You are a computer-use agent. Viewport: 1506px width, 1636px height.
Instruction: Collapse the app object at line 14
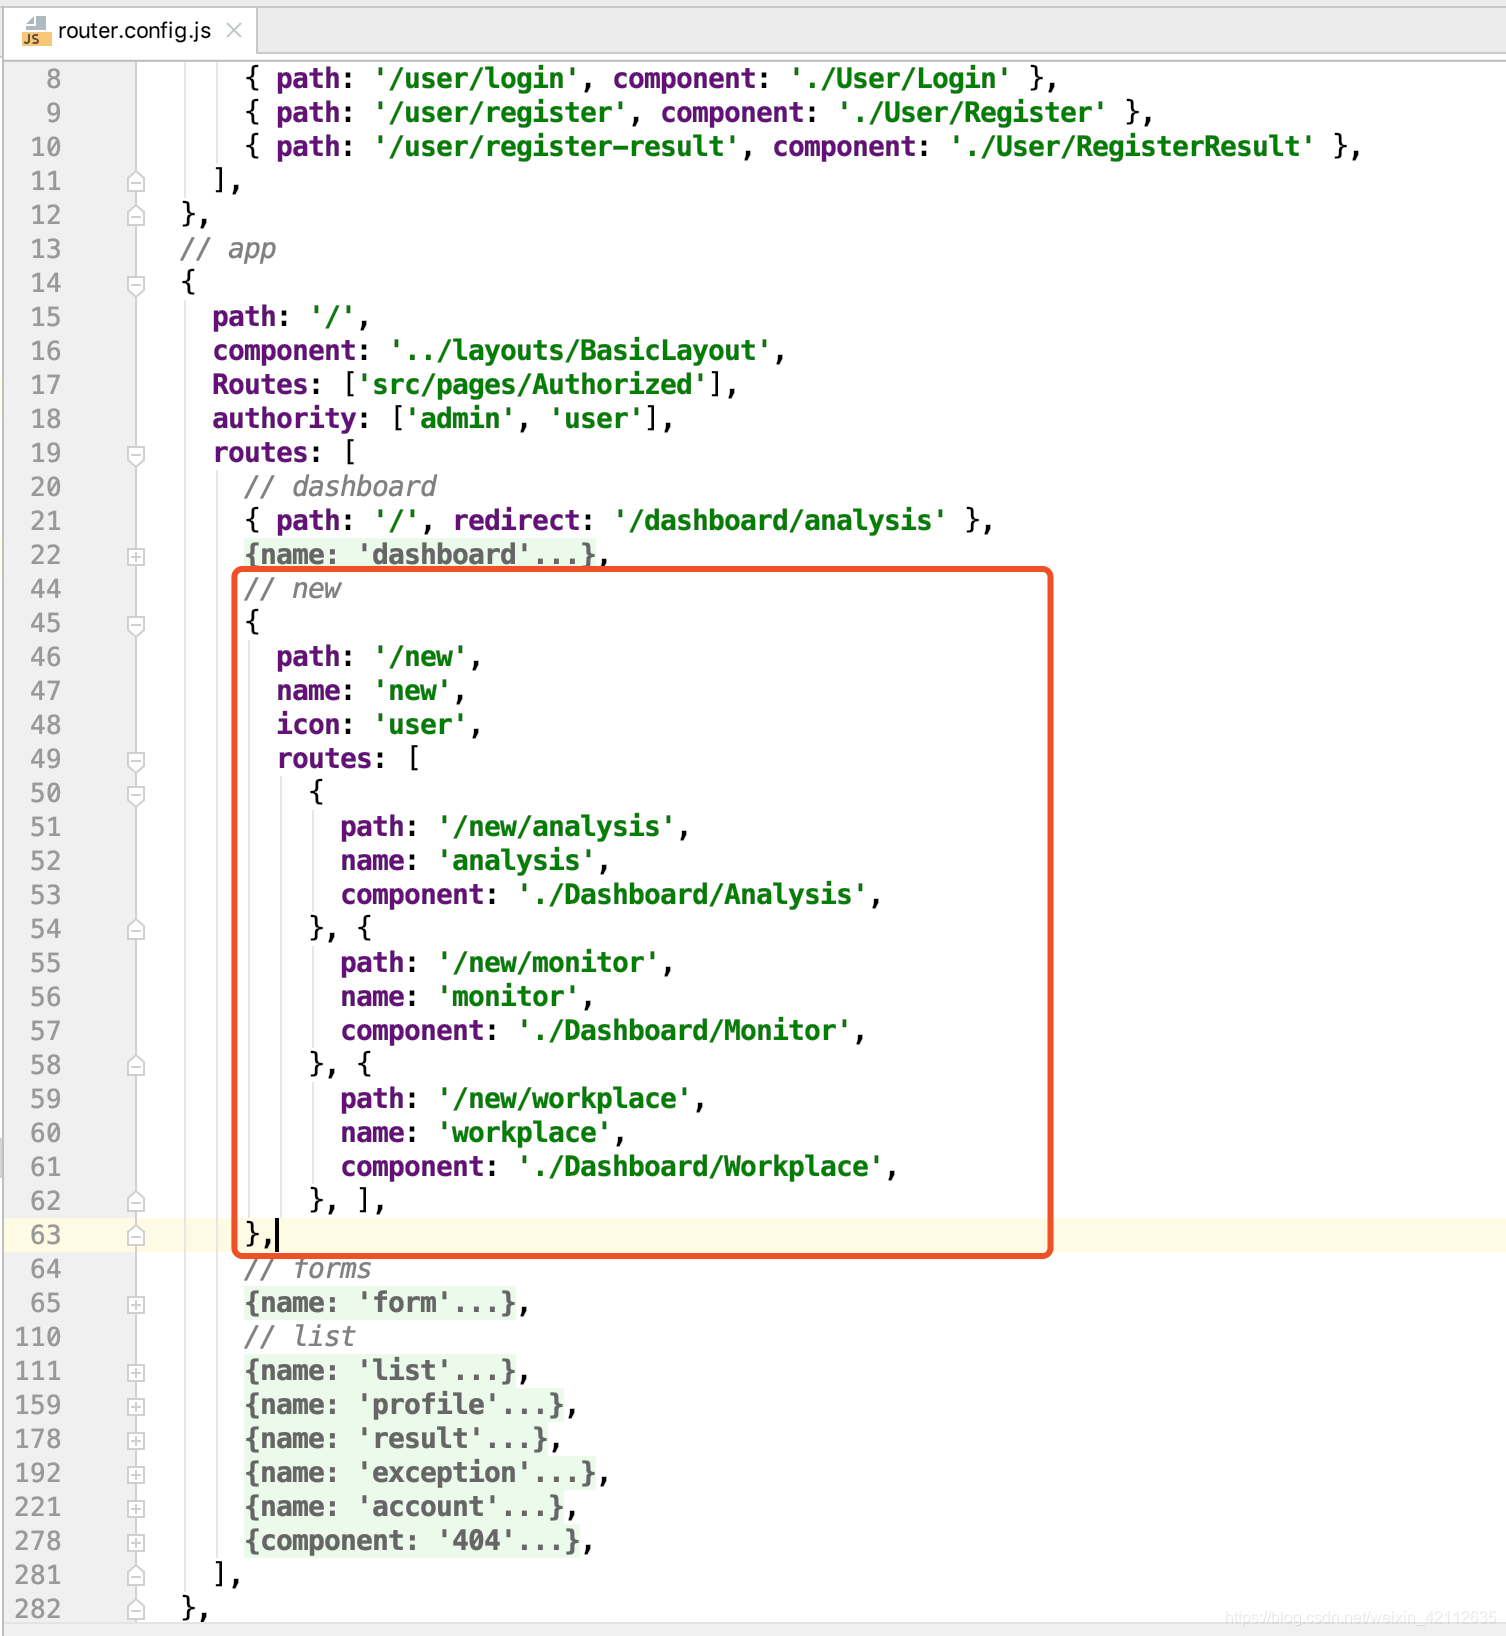(136, 285)
